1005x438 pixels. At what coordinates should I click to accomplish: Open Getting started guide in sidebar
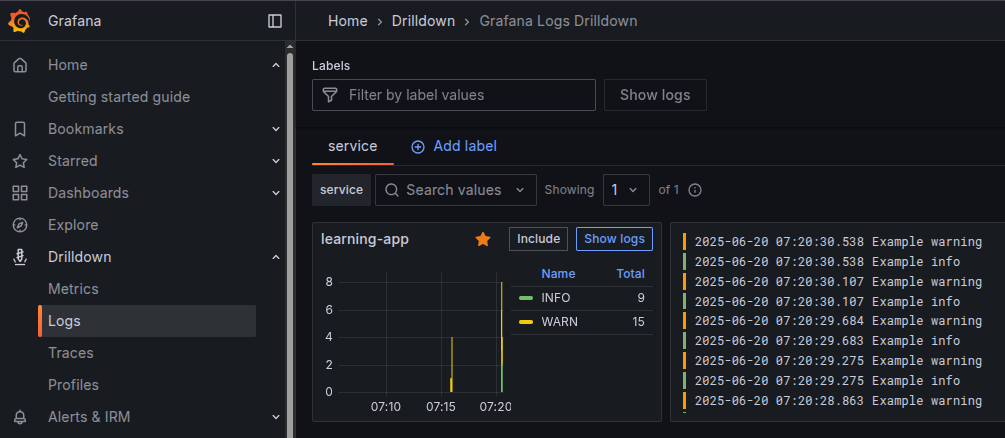119,97
